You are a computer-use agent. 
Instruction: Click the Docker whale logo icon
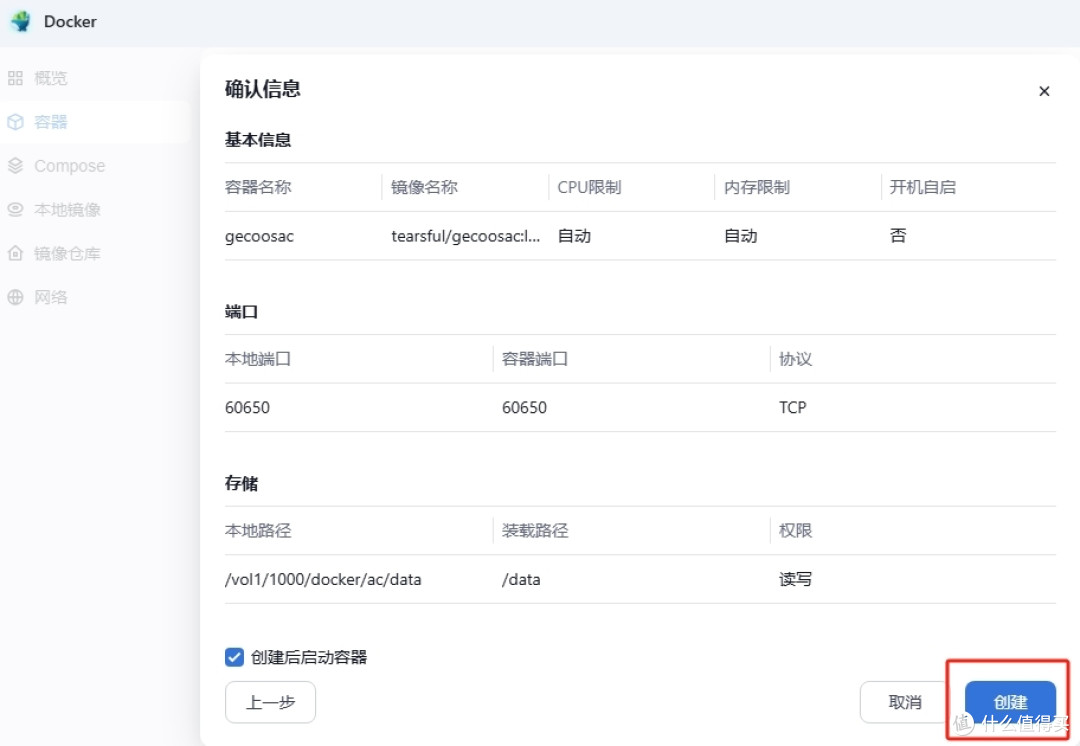[x=20, y=21]
